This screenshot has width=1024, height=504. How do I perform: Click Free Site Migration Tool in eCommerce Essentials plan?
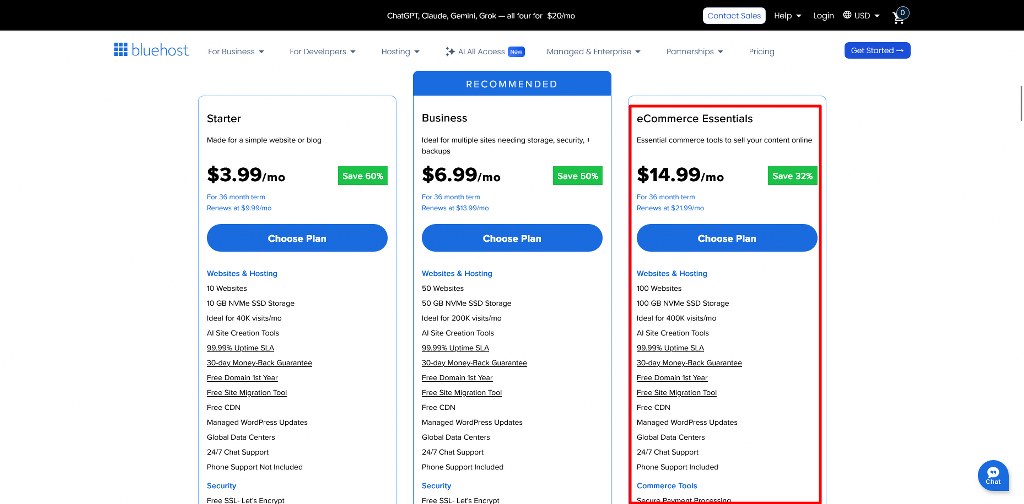point(677,393)
